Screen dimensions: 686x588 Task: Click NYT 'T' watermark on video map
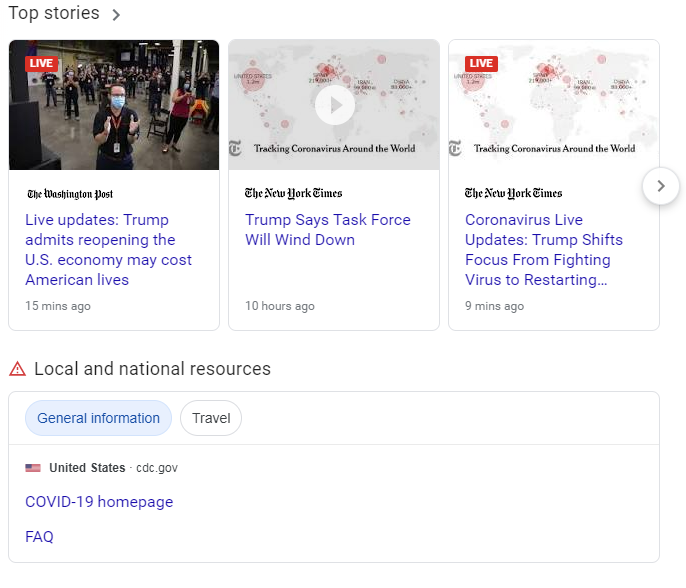click(x=235, y=148)
